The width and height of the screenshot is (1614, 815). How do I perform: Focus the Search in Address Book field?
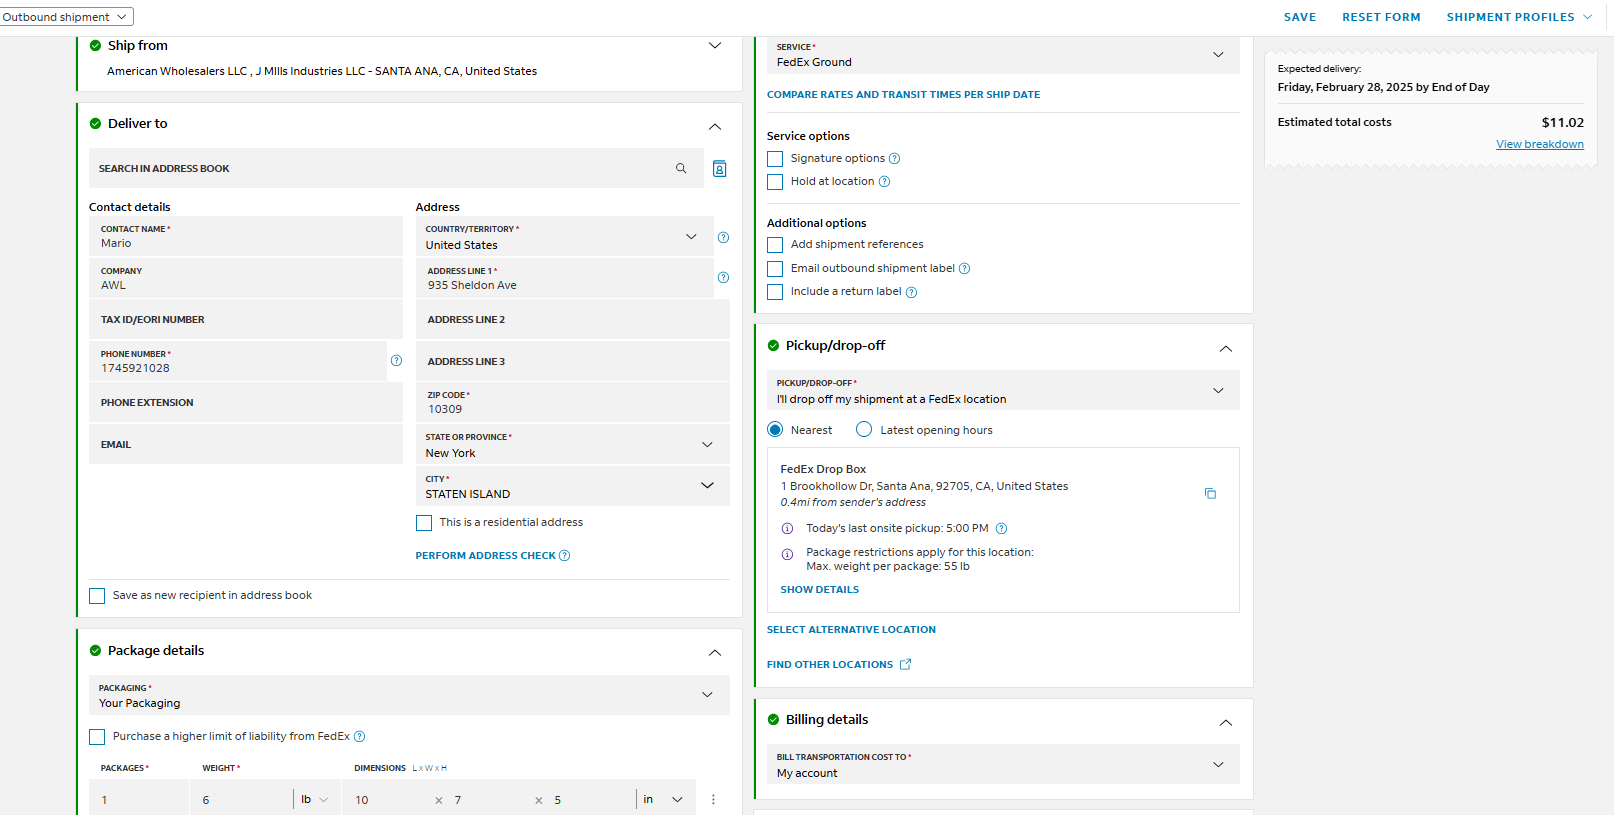click(x=395, y=169)
